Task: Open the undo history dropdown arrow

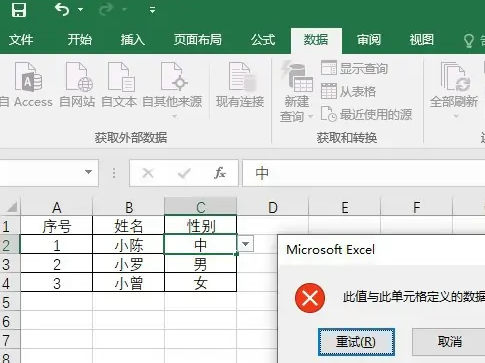Action: coord(80,10)
